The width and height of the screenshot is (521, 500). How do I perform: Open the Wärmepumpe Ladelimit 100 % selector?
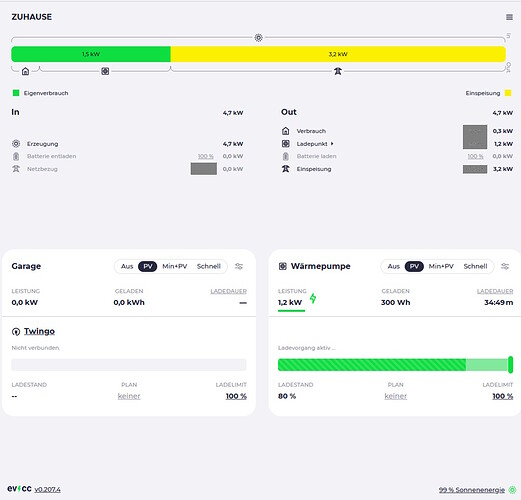click(x=503, y=396)
